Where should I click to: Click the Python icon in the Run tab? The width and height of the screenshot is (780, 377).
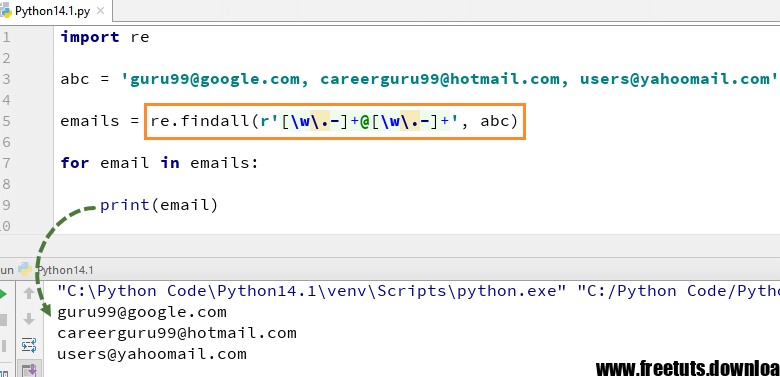[x=25, y=270]
